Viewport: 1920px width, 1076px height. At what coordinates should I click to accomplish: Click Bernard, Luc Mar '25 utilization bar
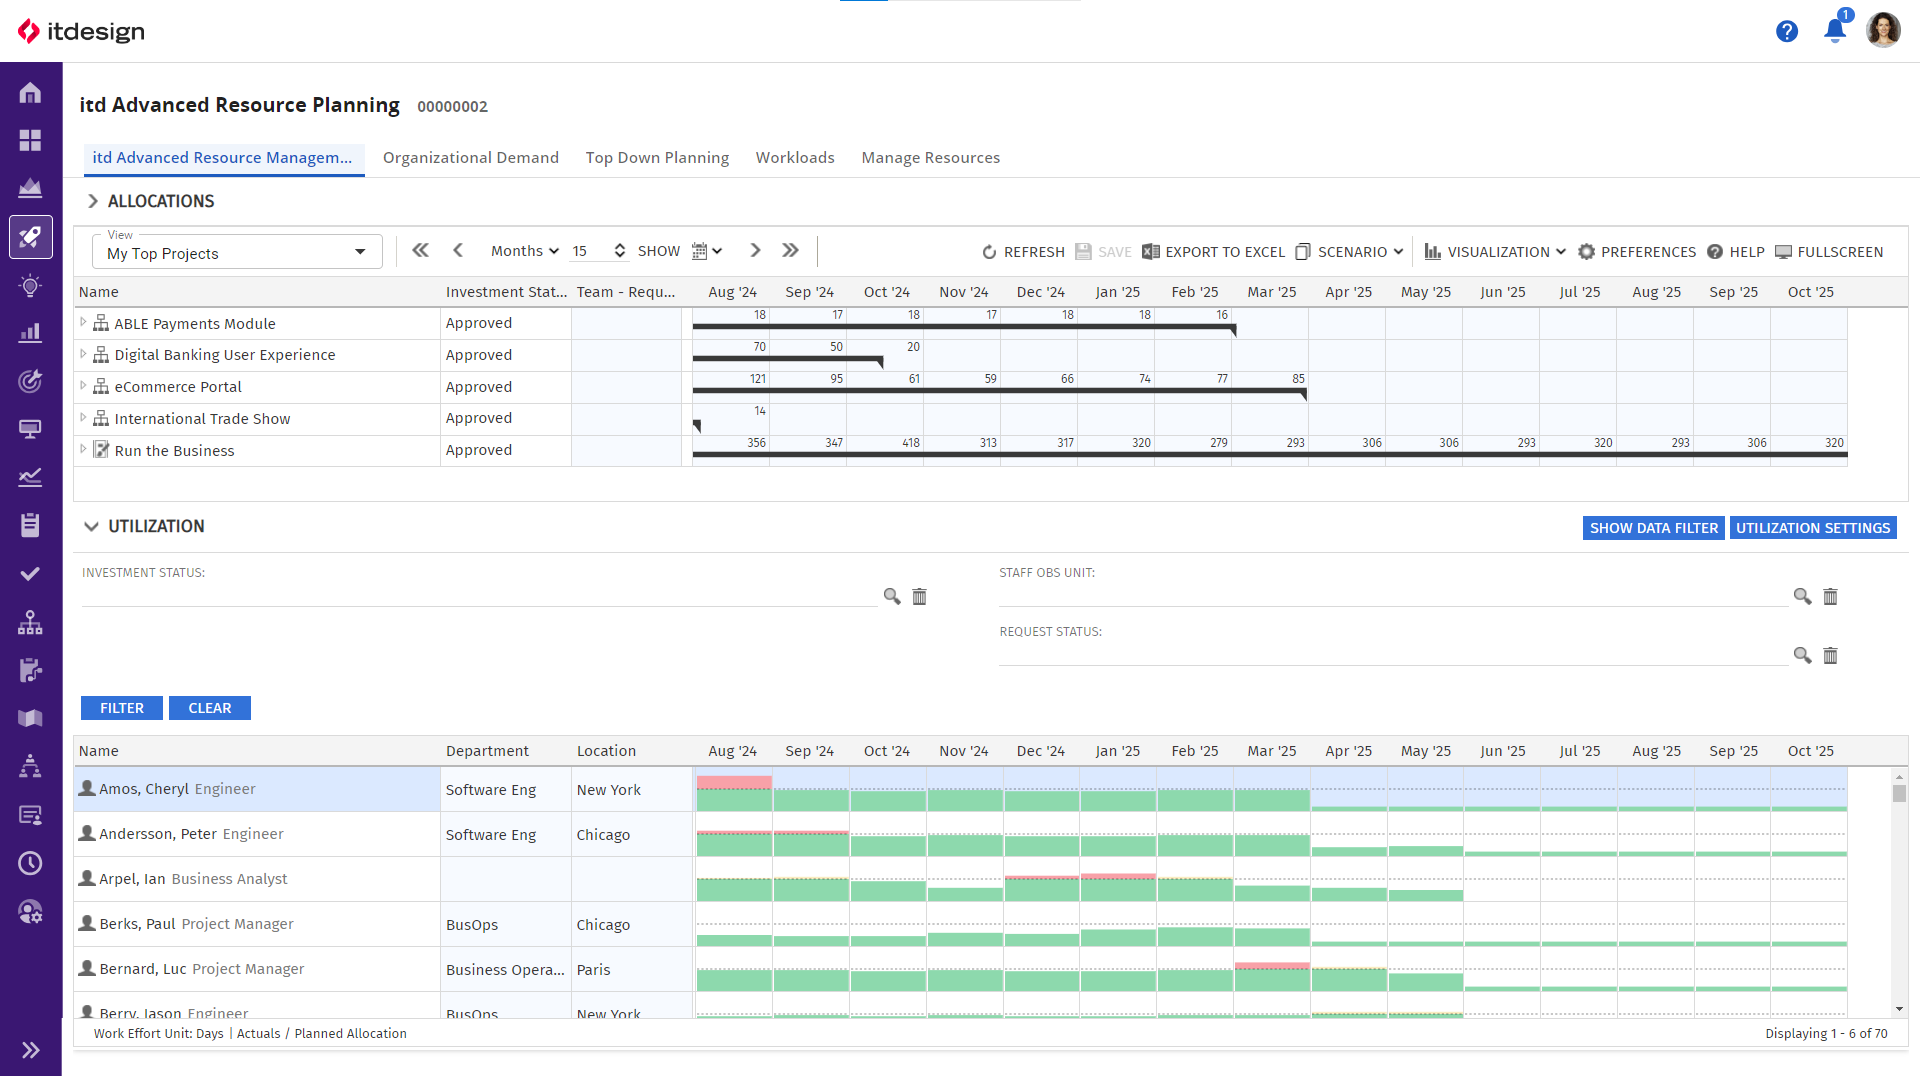[1272, 976]
